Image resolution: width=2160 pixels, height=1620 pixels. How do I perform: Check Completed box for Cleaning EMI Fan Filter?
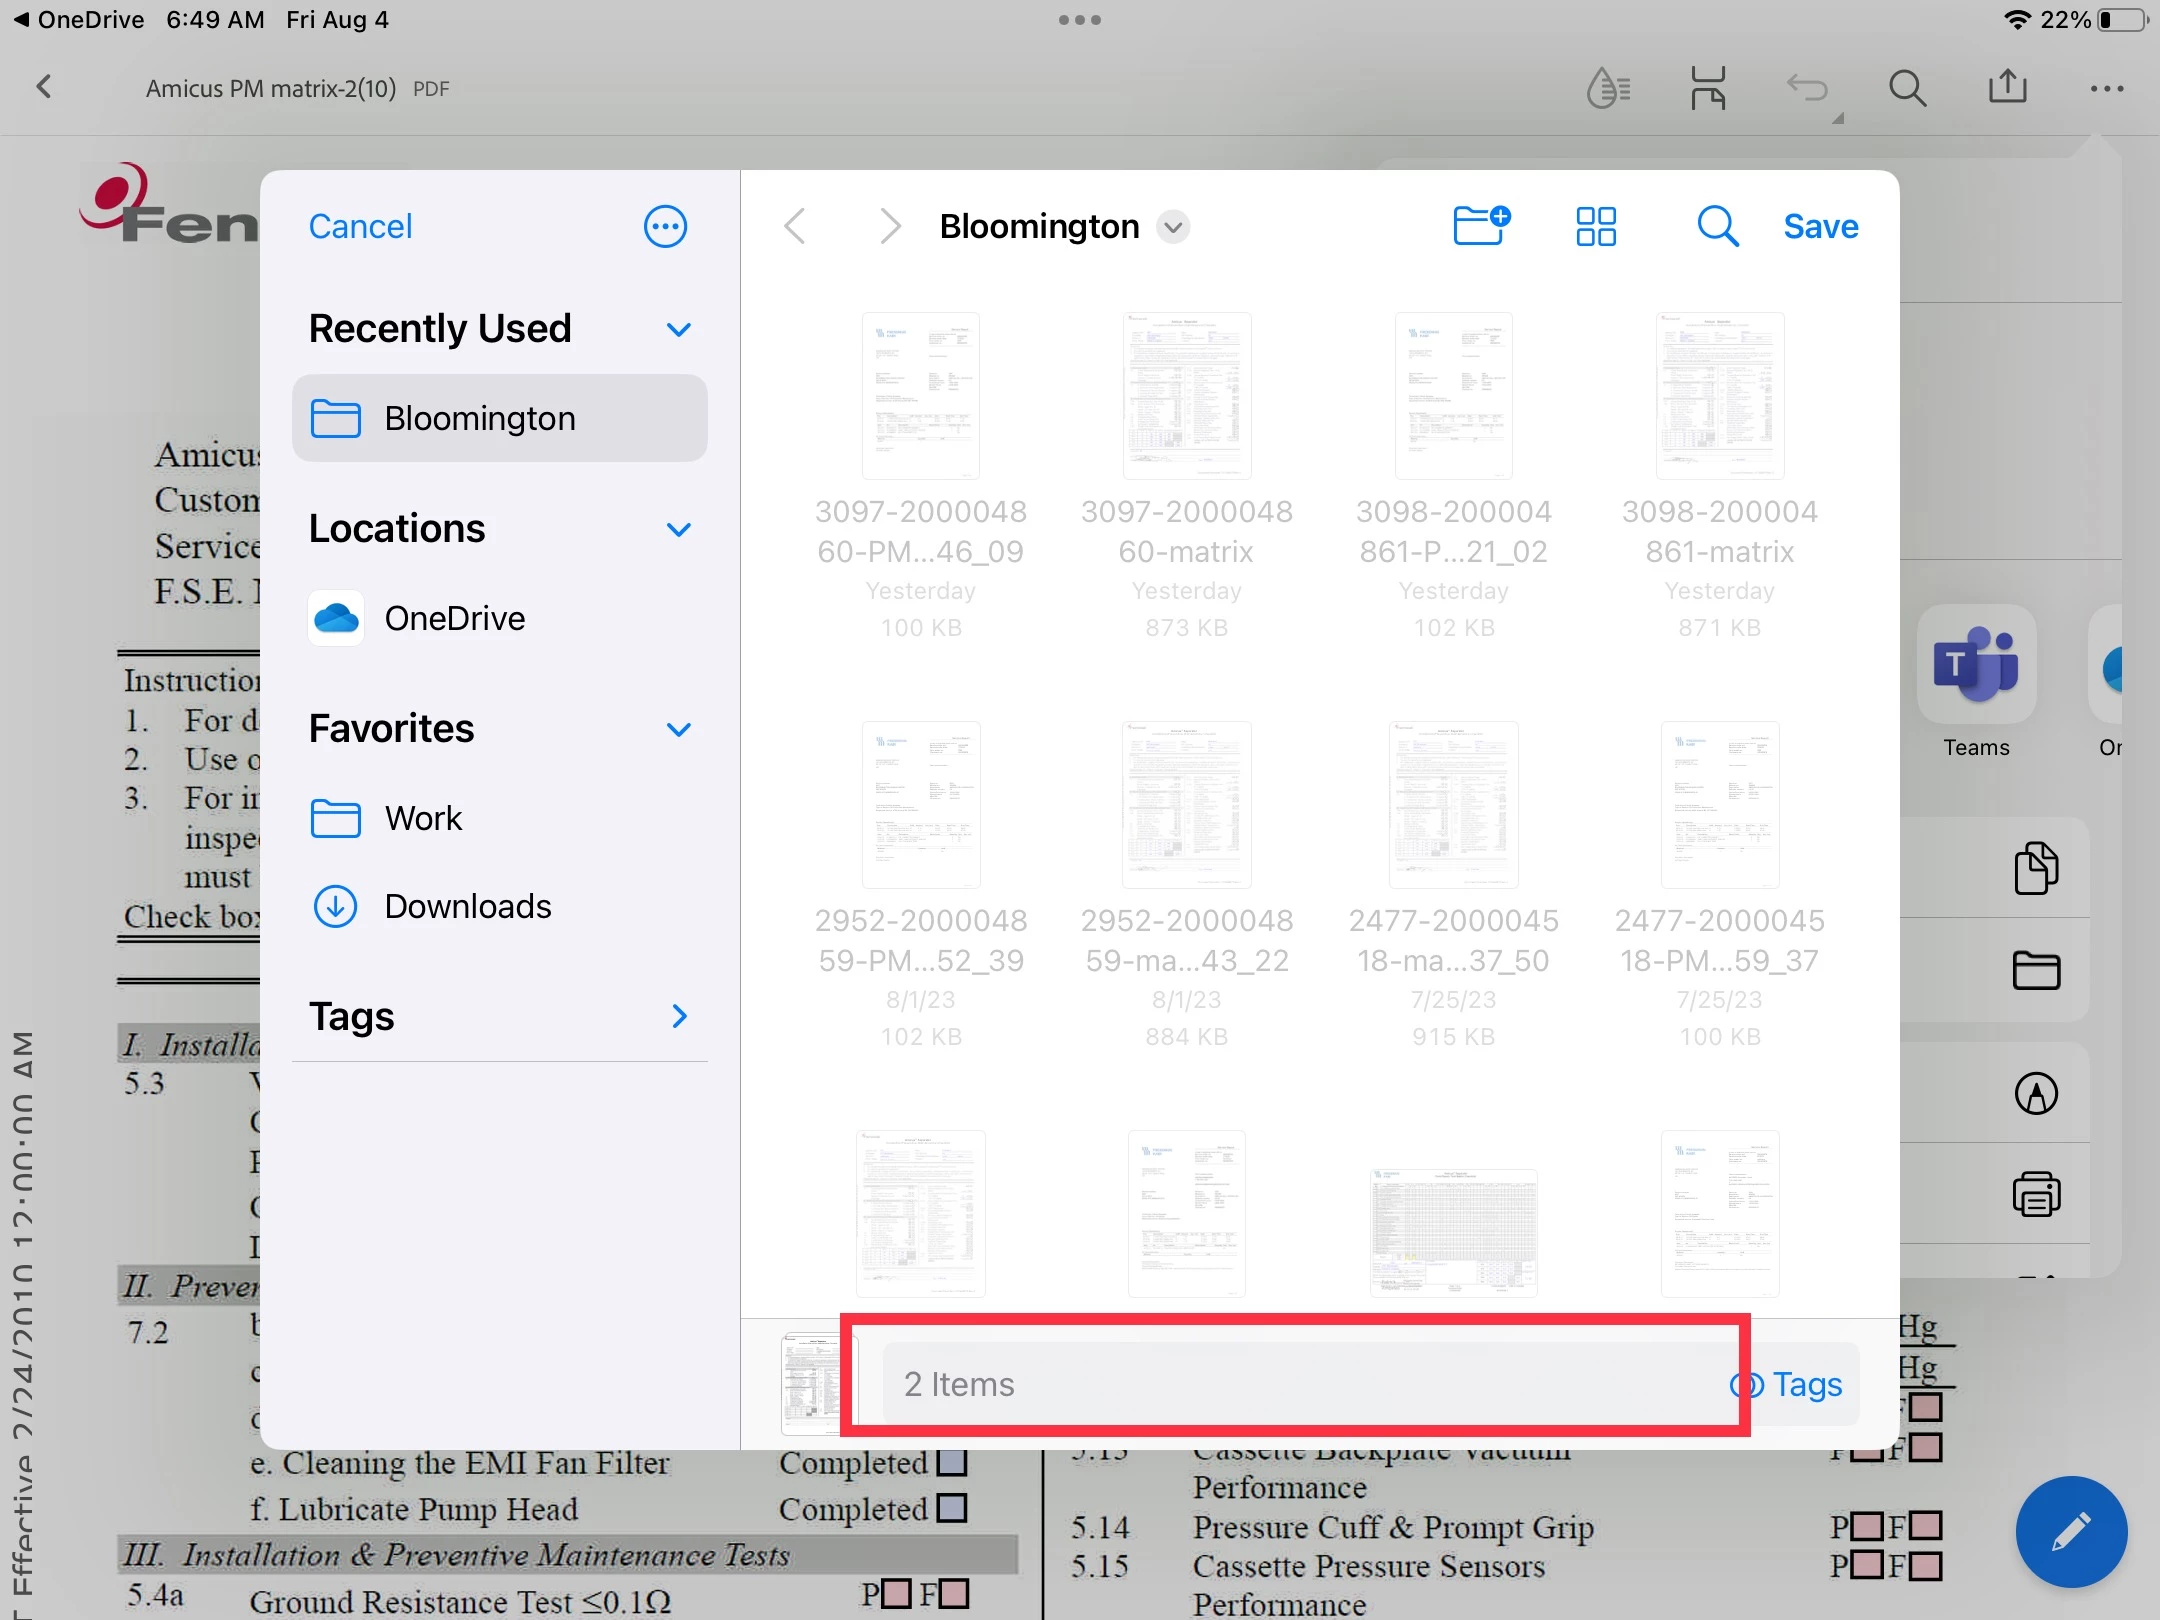[953, 1462]
